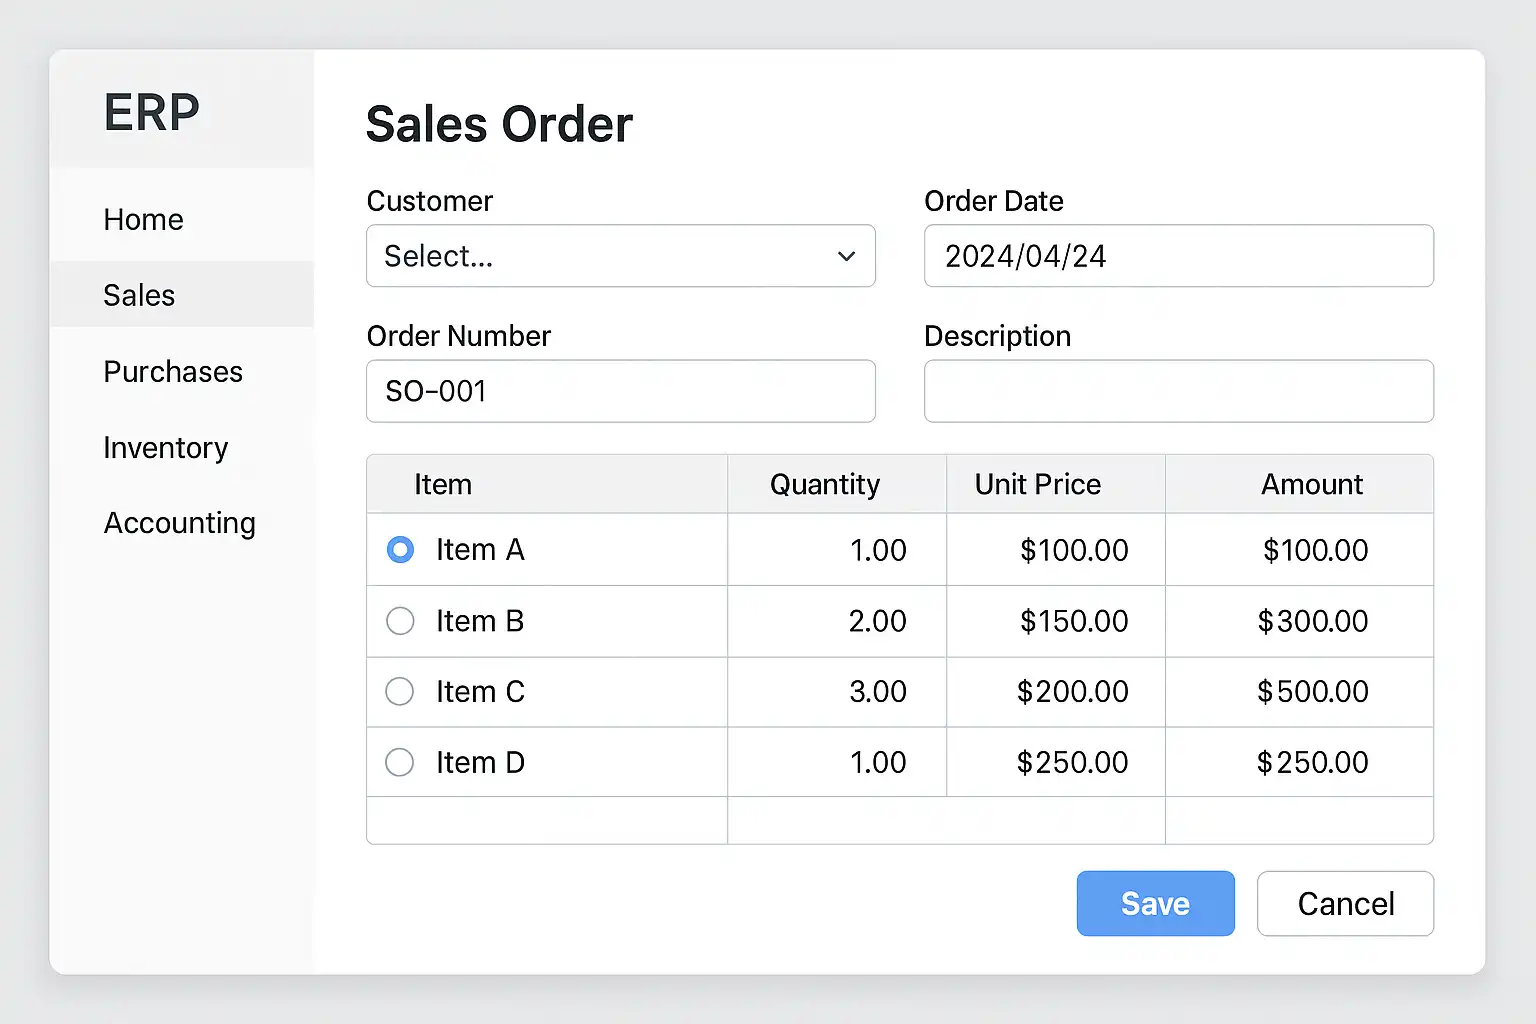Select the Item A radio button
The width and height of the screenshot is (1536, 1024).
coord(400,550)
